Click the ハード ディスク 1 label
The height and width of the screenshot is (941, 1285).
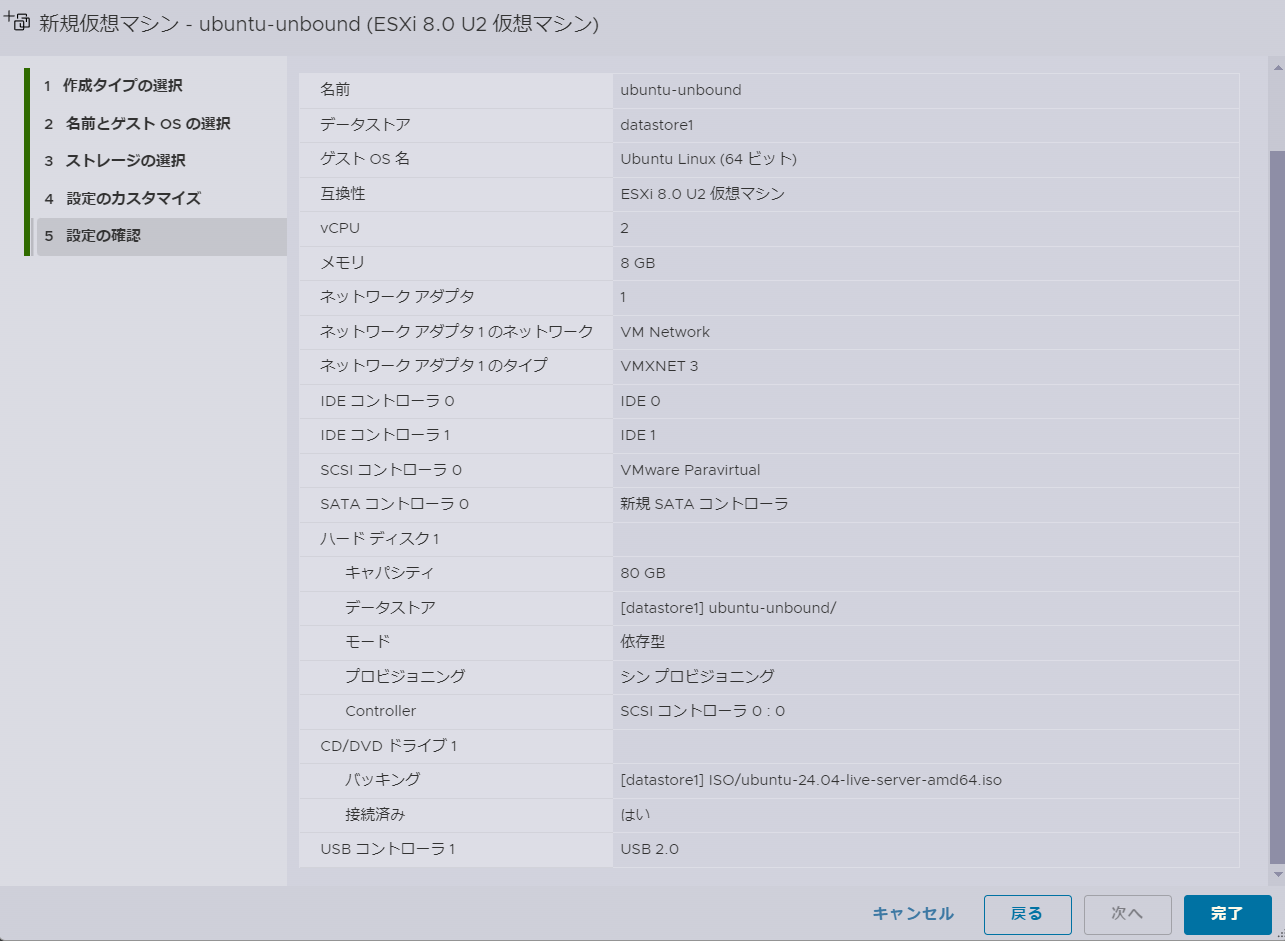tap(380, 539)
